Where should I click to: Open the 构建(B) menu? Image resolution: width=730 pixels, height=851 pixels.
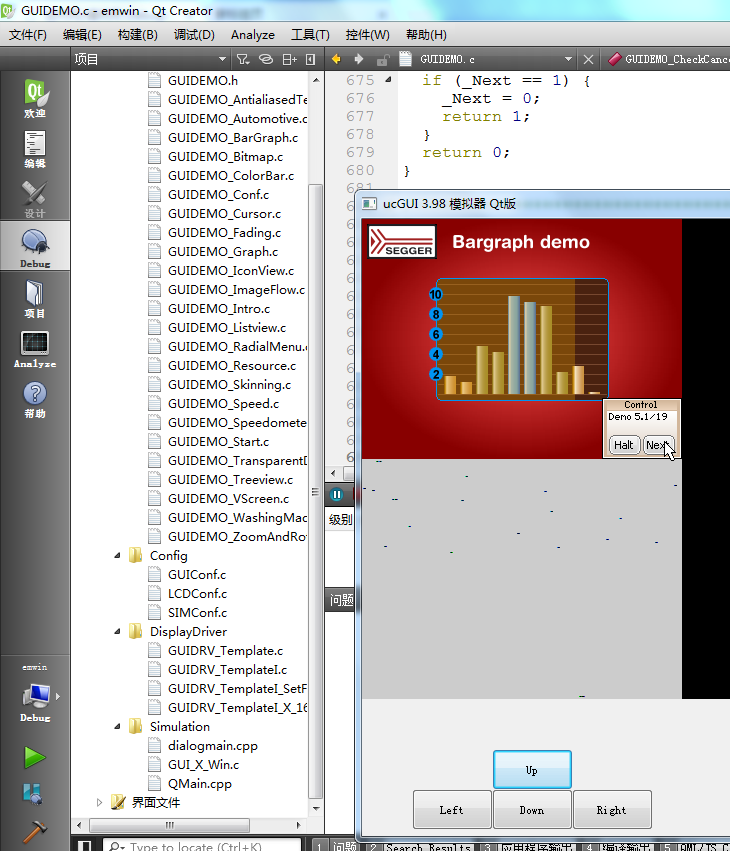point(137,34)
